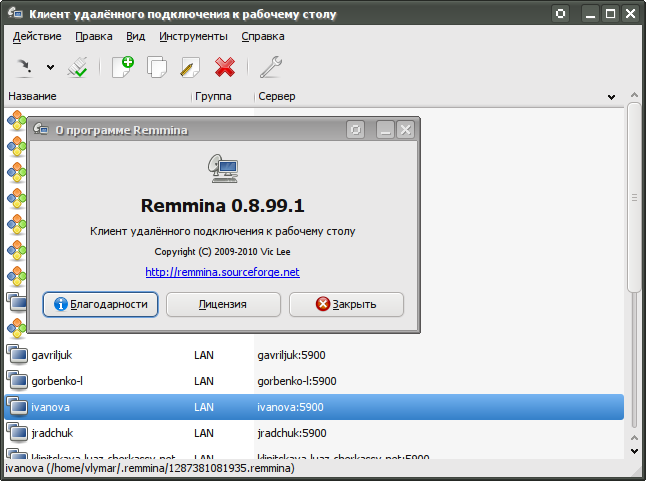Click the scrollbar down arrow at the bottom

pyautogui.click(x=634, y=451)
